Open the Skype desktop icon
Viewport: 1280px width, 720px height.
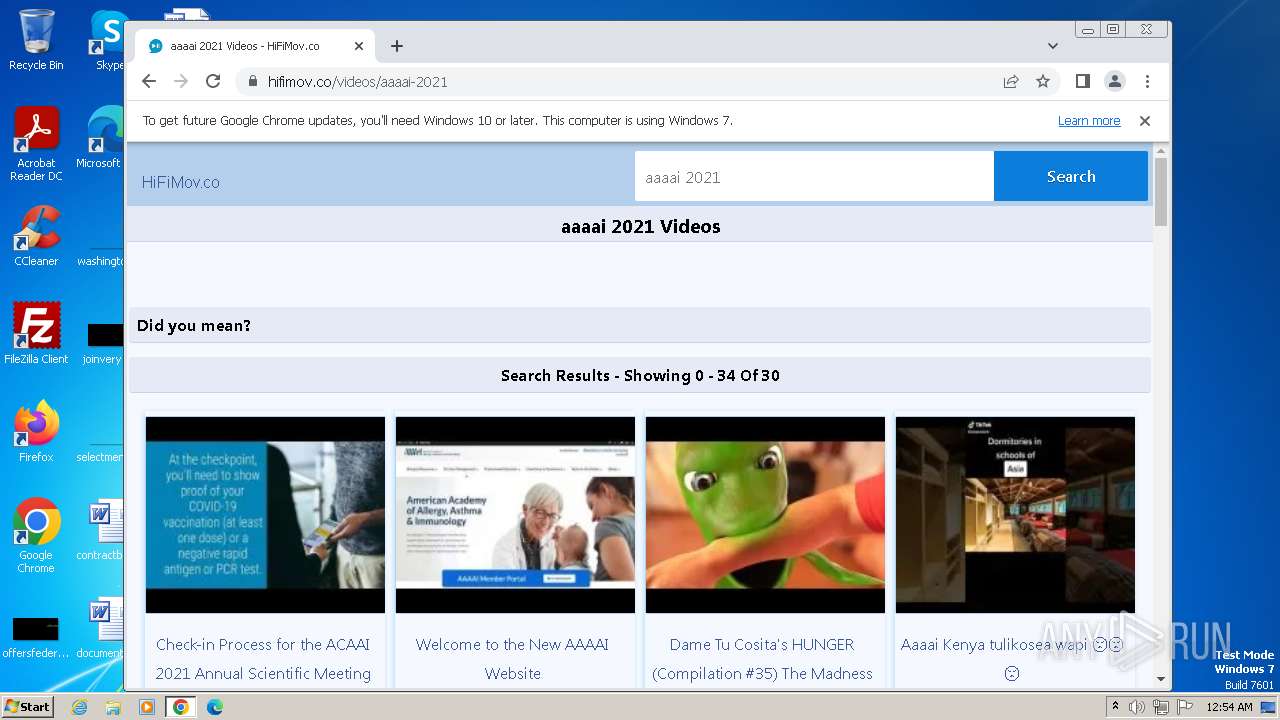pos(109,40)
